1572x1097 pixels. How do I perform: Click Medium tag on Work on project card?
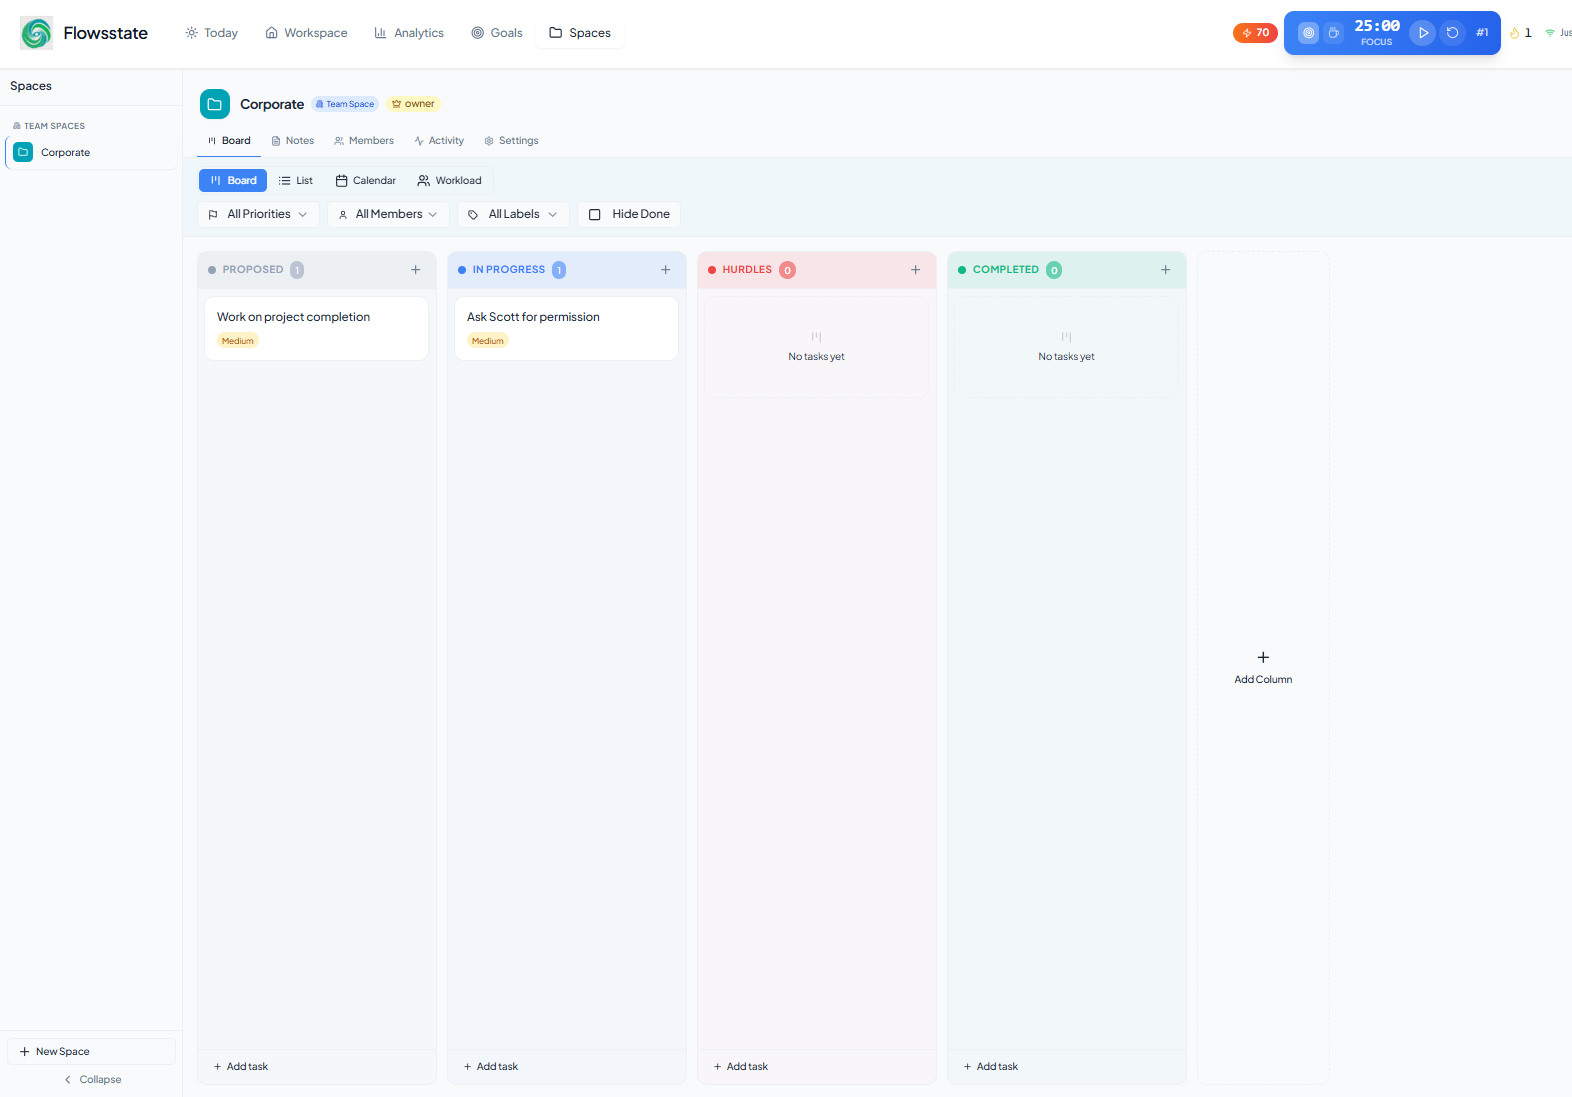click(x=238, y=341)
